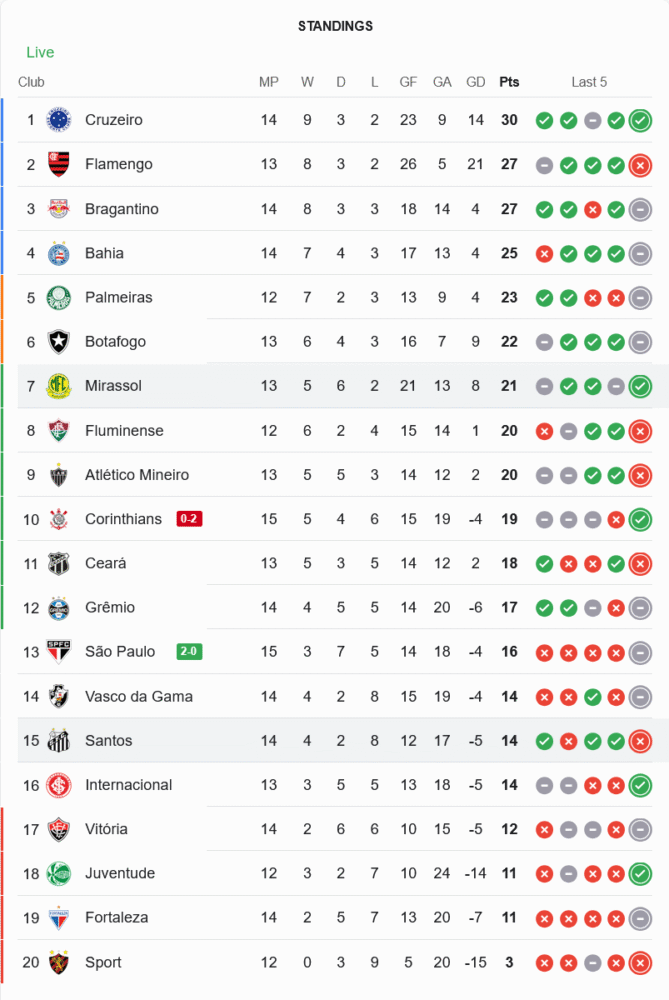The height and width of the screenshot is (1000, 669).
Task: Click the Santos club crest icon
Action: [59, 741]
